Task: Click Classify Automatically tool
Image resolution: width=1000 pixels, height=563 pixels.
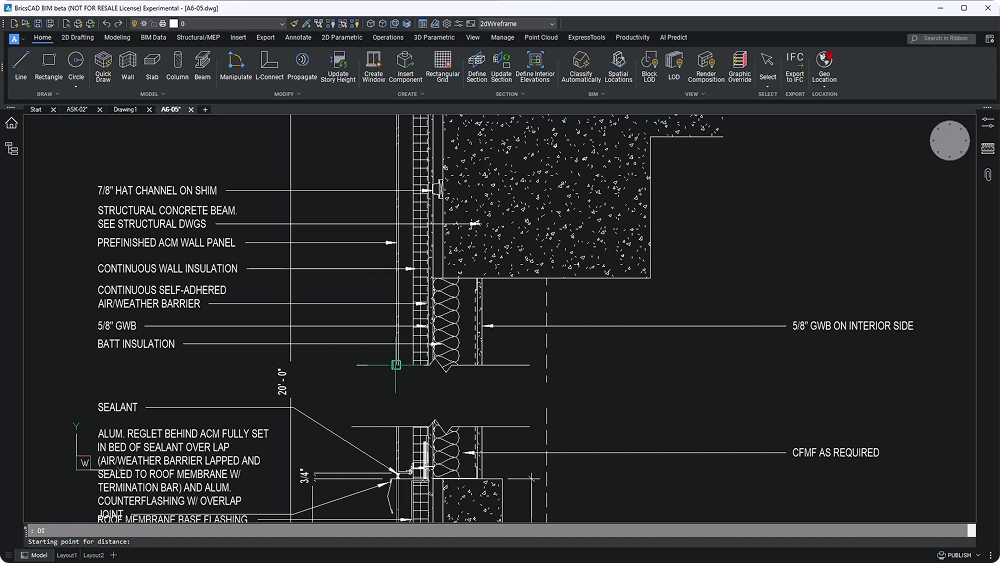Action: click(581, 67)
